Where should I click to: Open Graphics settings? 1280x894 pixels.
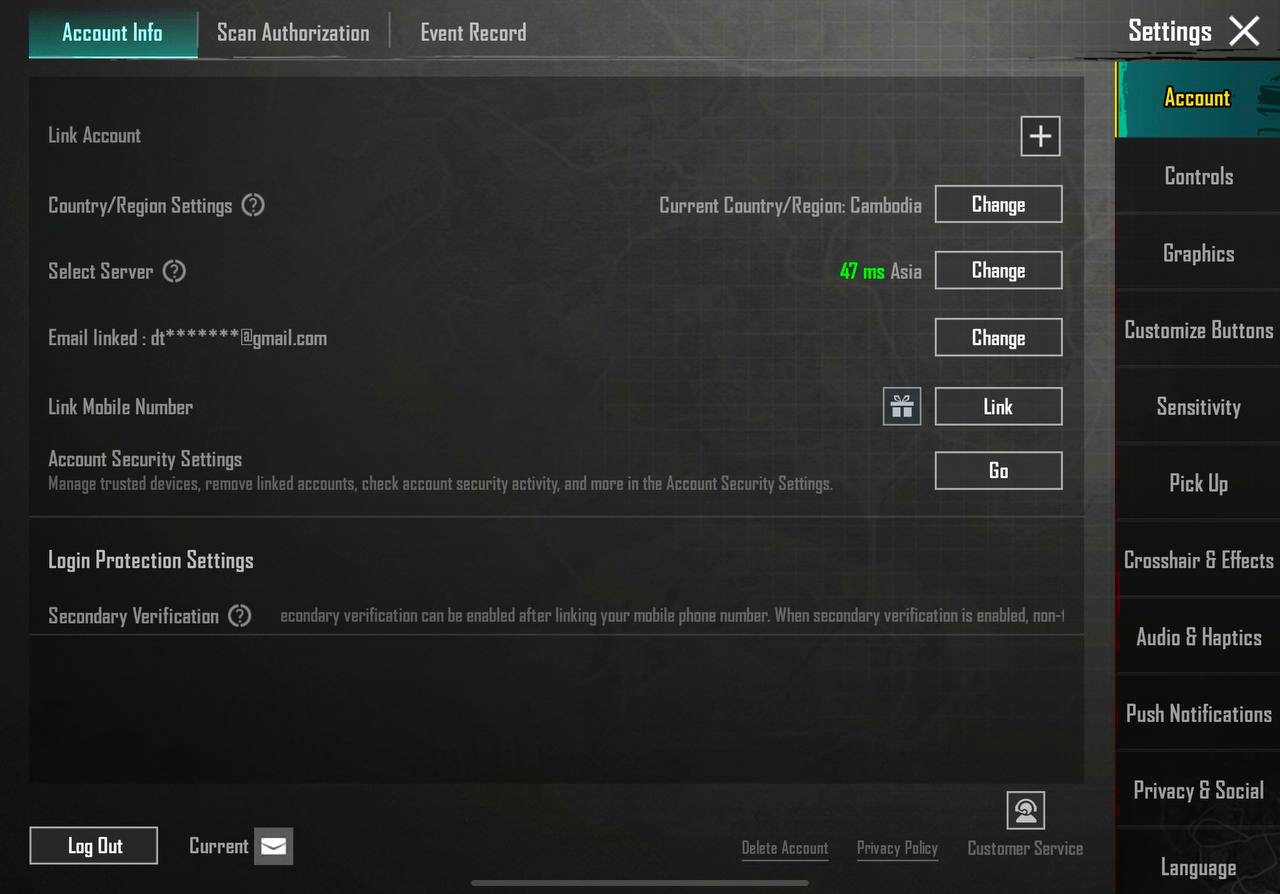pyautogui.click(x=1198, y=253)
